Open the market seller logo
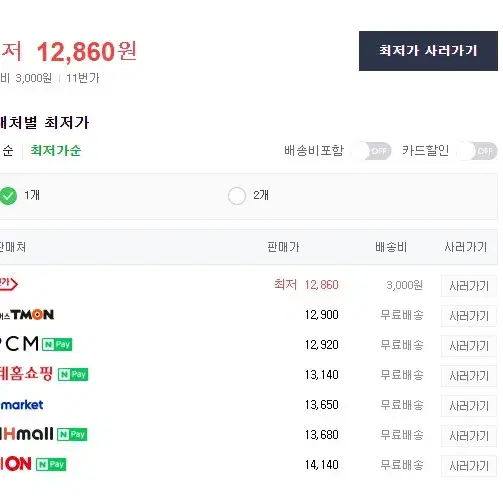 22,405
